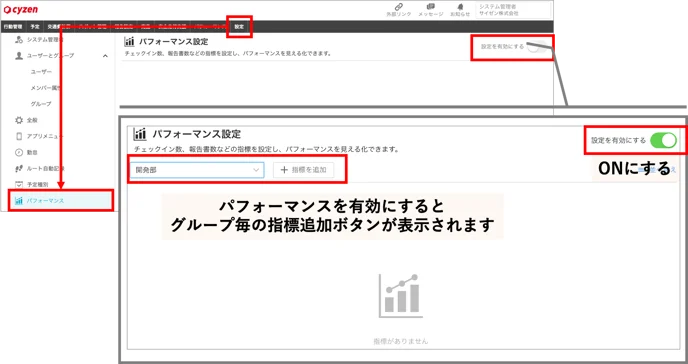688x364 pixels.
Task: Open the メッセージ message icon
Action: click(430, 7)
